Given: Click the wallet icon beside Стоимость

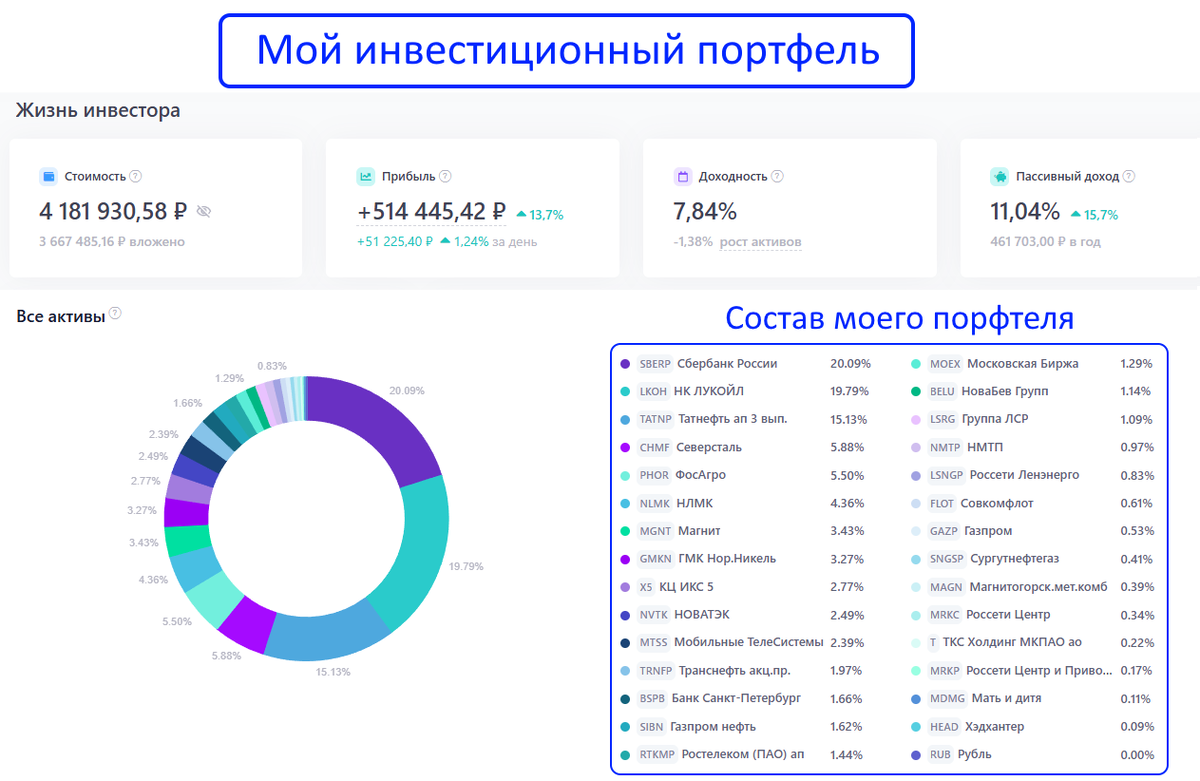Looking at the screenshot, I should pos(48,177).
